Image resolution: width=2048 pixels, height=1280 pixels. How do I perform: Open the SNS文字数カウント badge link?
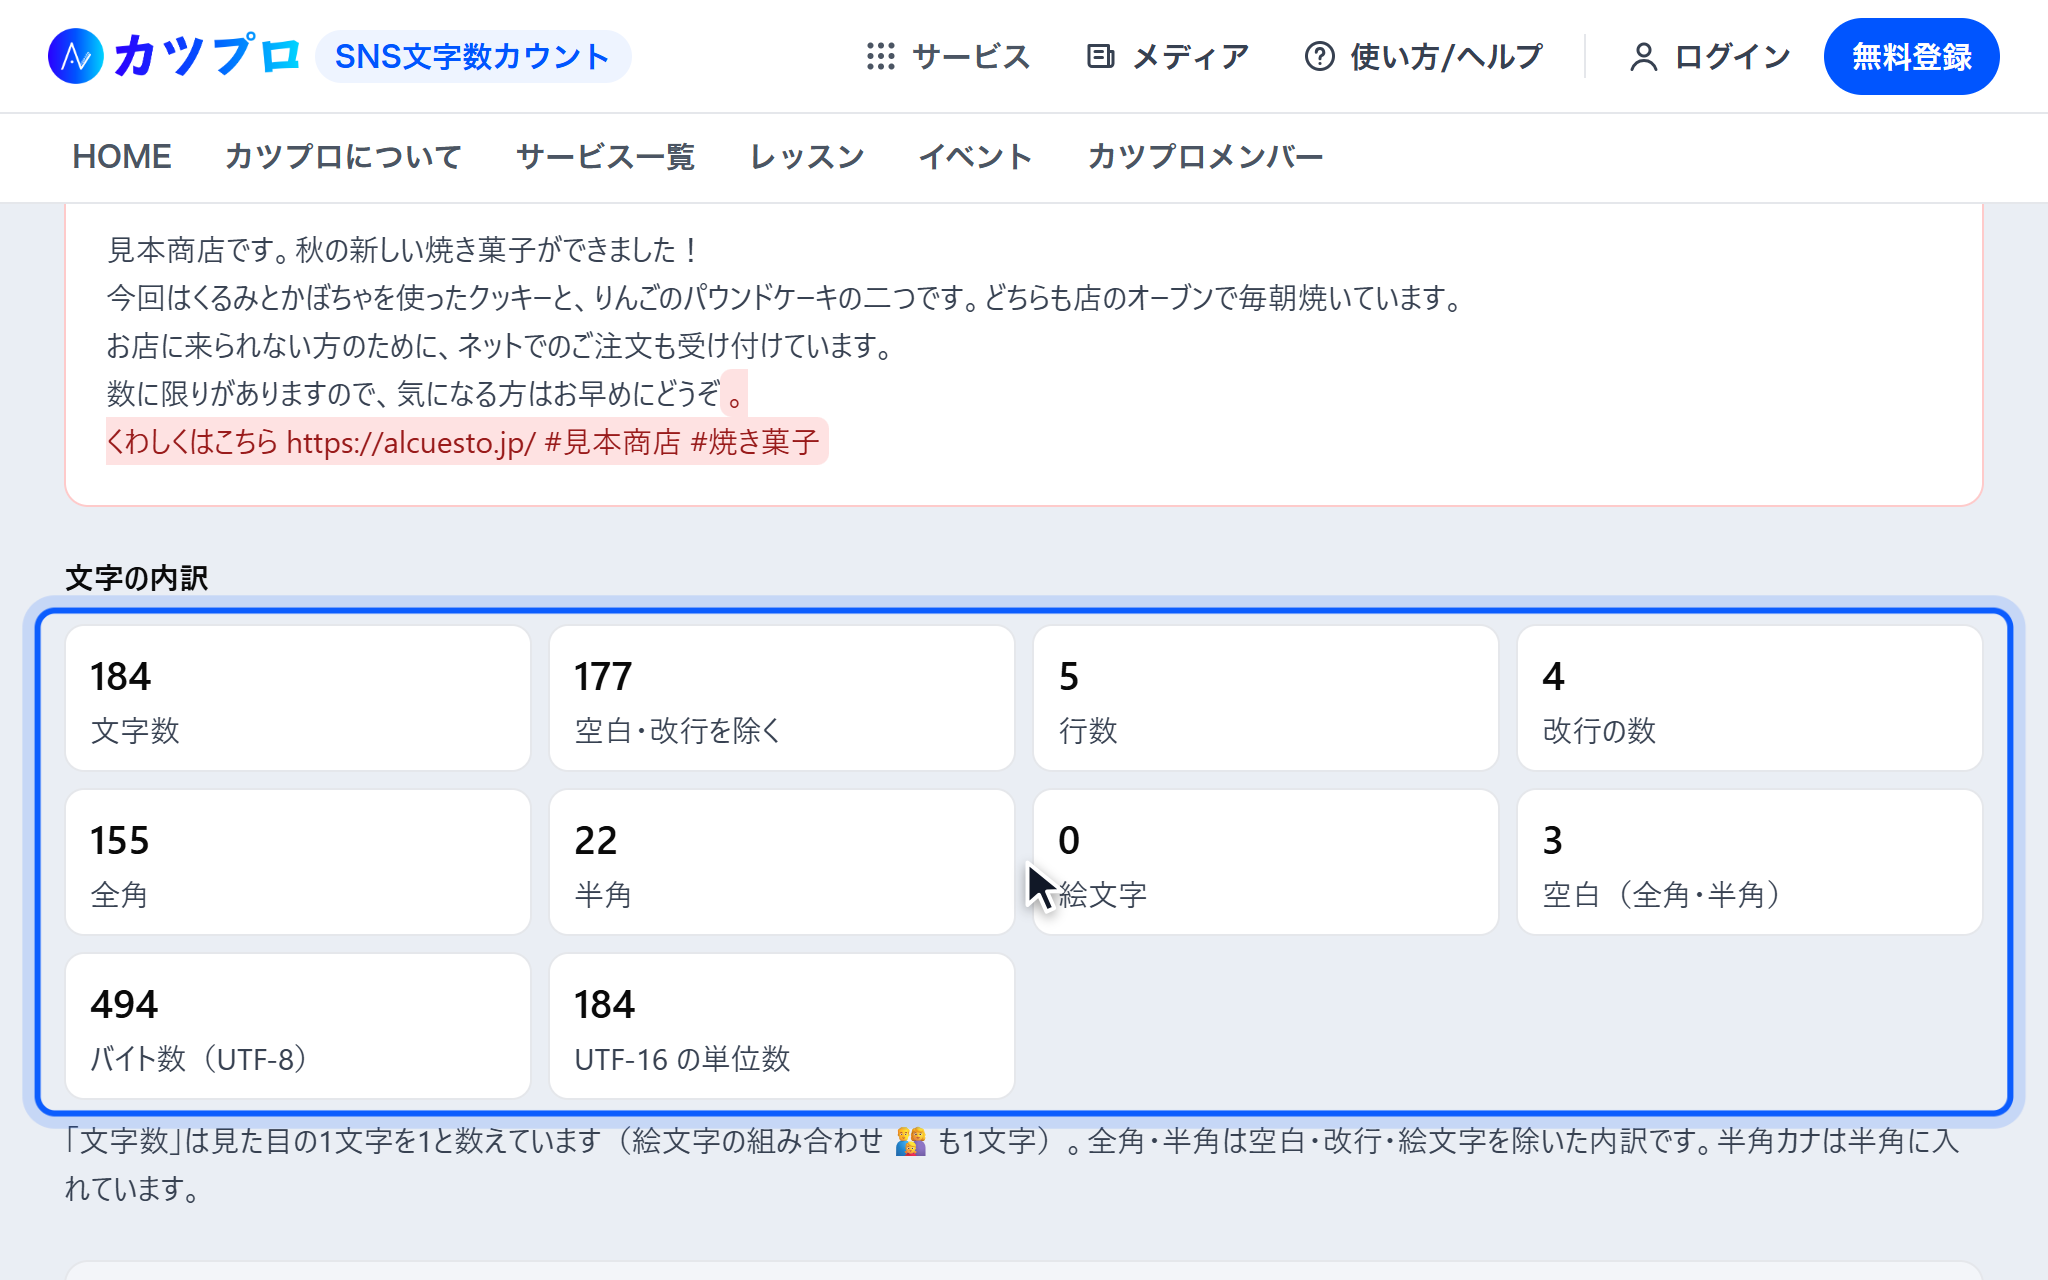(x=473, y=56)
